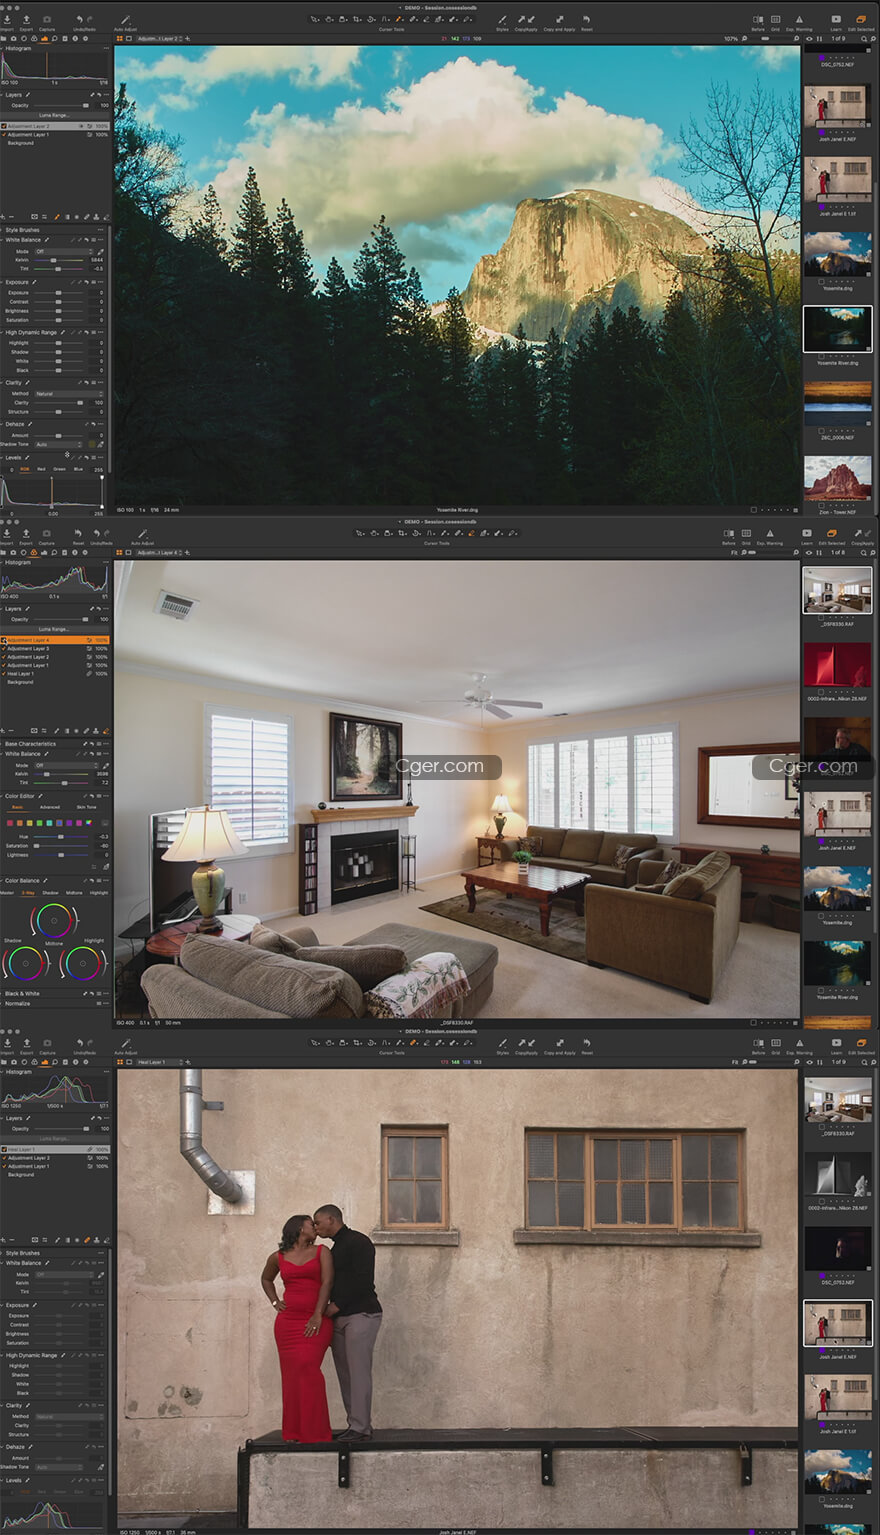
Task: Click Copy/Apply in the couple portrait window
Action: tap(526, 1043)
